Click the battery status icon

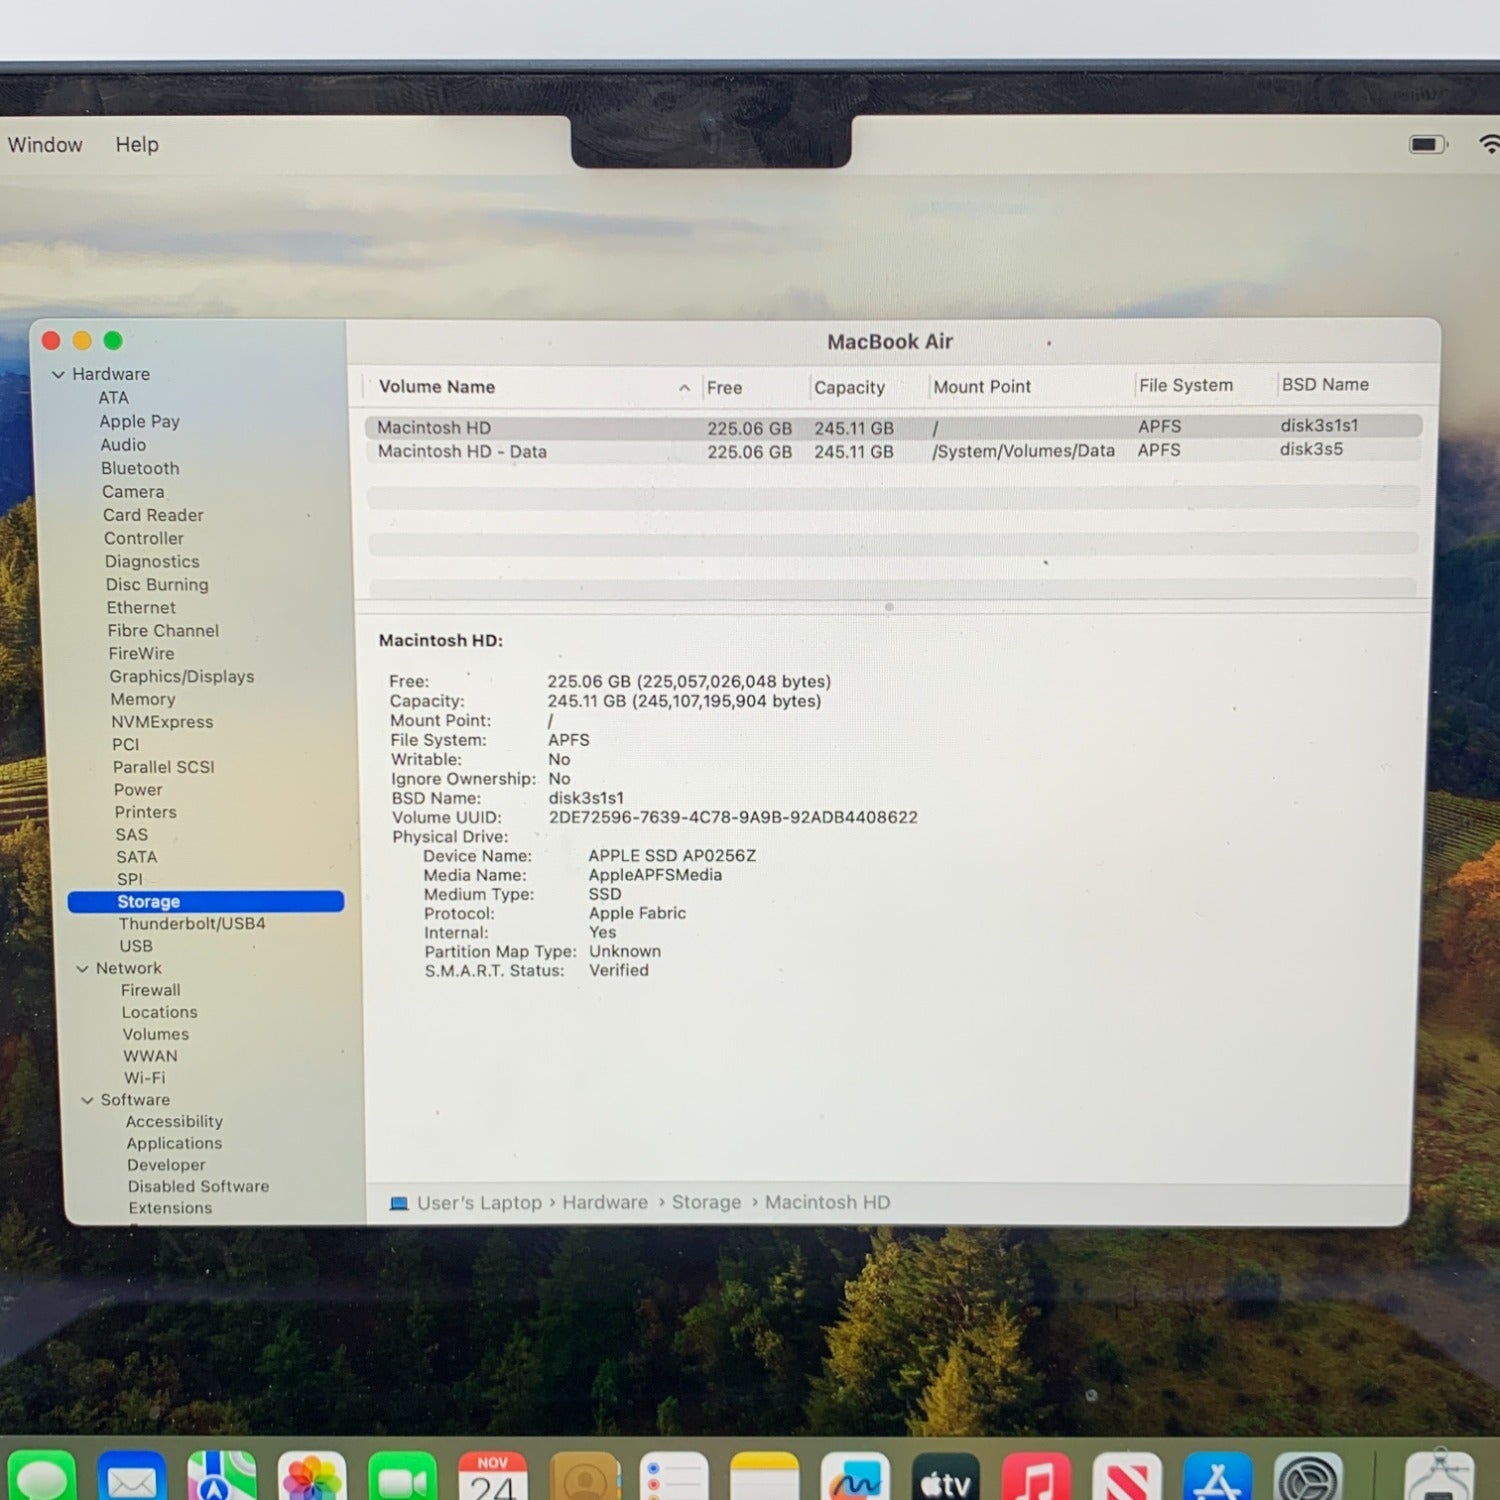tap(1427, 145)
